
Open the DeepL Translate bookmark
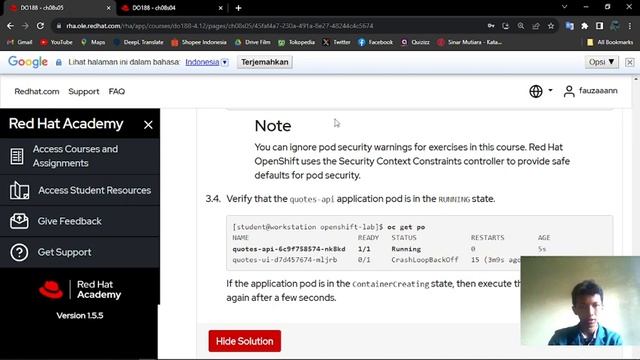point(138,42)
